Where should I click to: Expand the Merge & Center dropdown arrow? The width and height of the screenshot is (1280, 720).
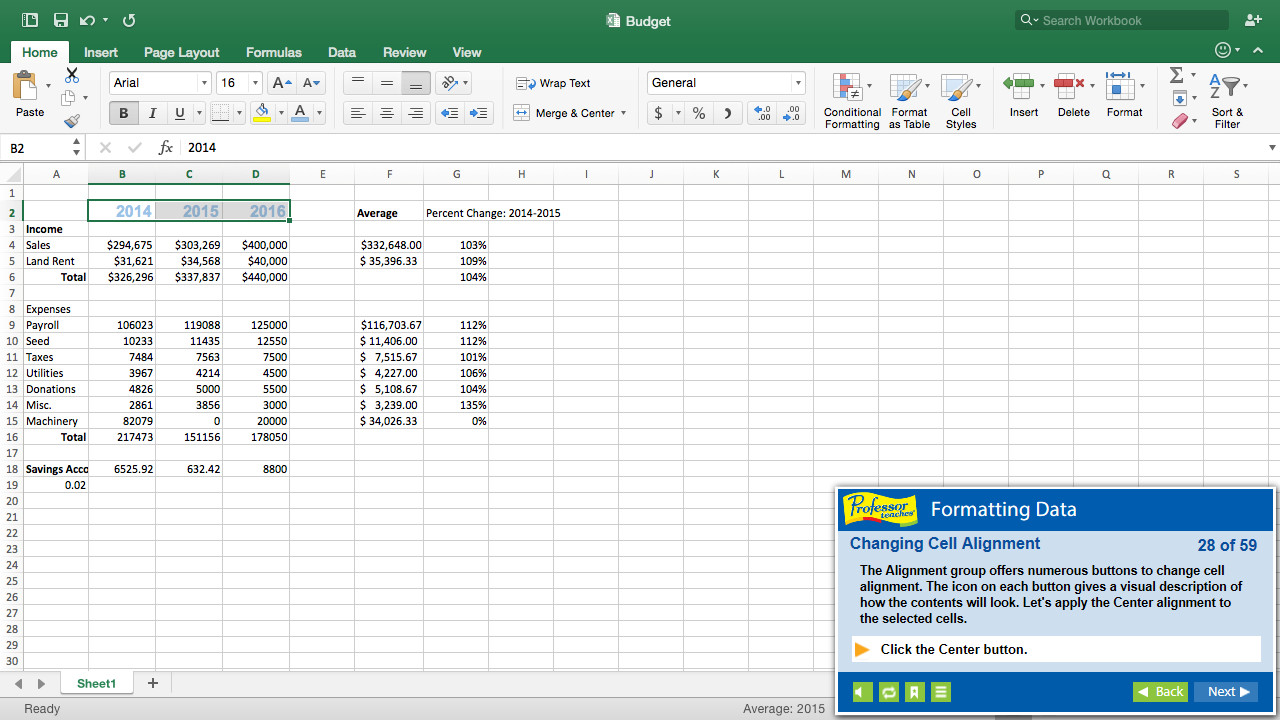click(x=625, y=113)
